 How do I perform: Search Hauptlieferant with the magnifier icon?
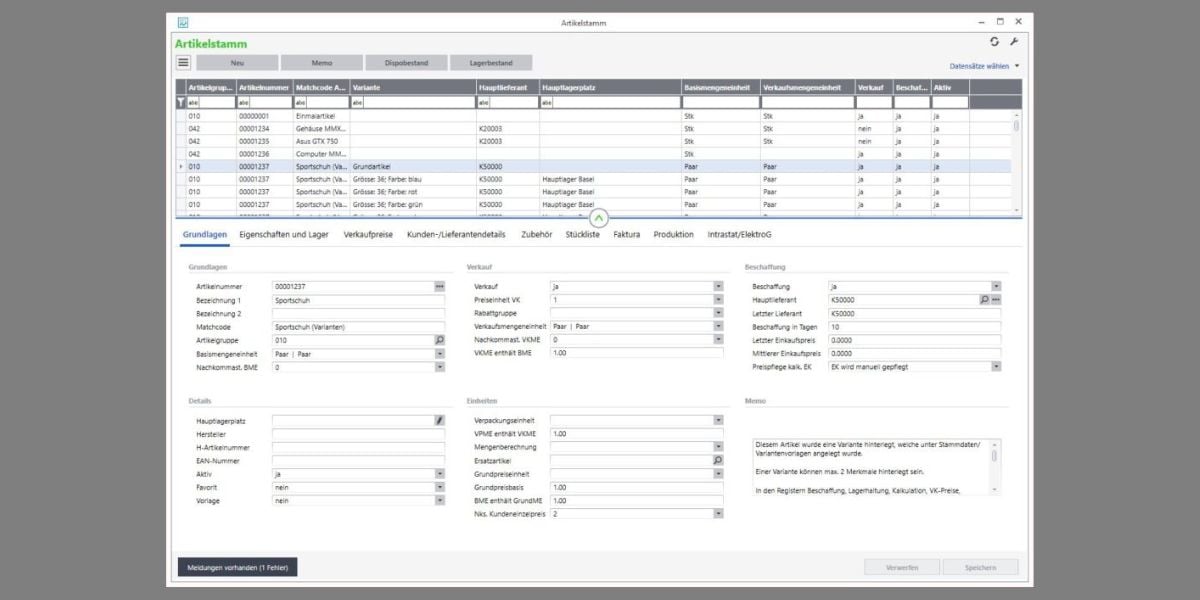pos(984,300)
